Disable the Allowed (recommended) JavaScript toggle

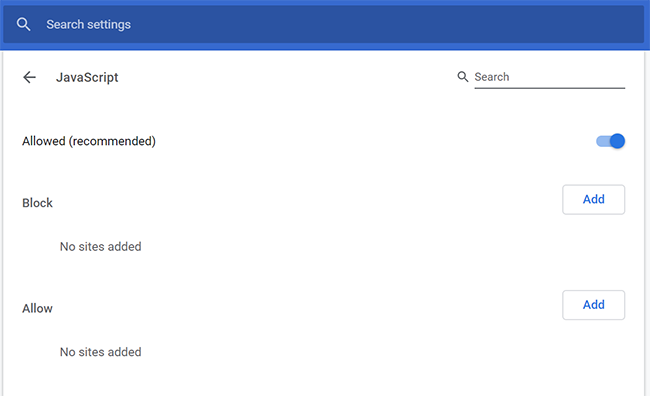point(610,141)
